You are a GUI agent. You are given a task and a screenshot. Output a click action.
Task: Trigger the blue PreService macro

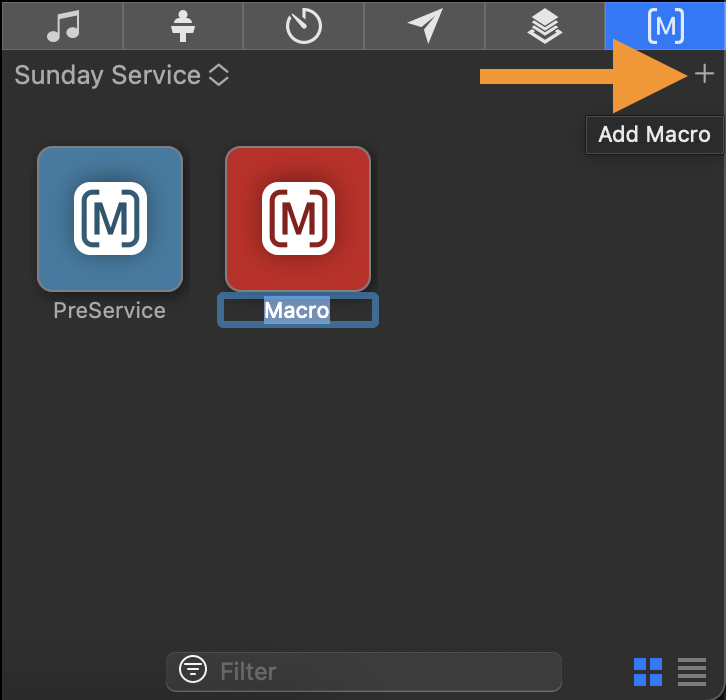click(x=110, y=219)
